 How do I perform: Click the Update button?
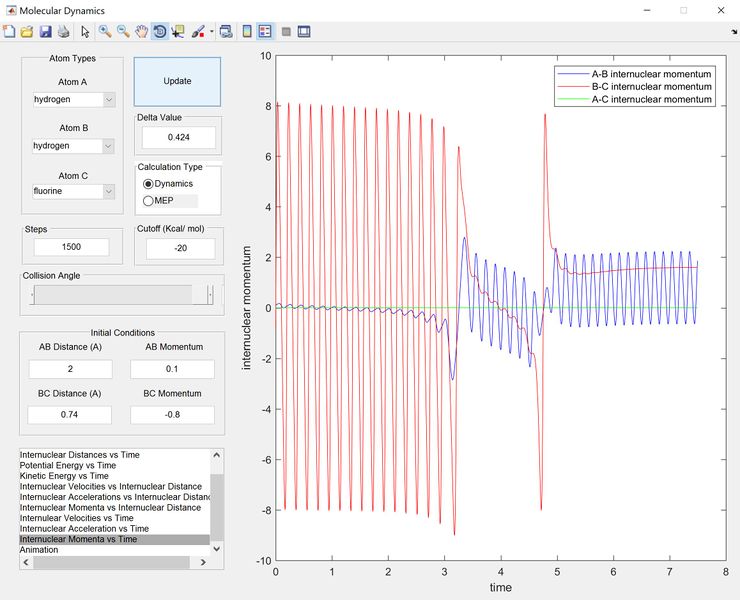click(177, 81)
